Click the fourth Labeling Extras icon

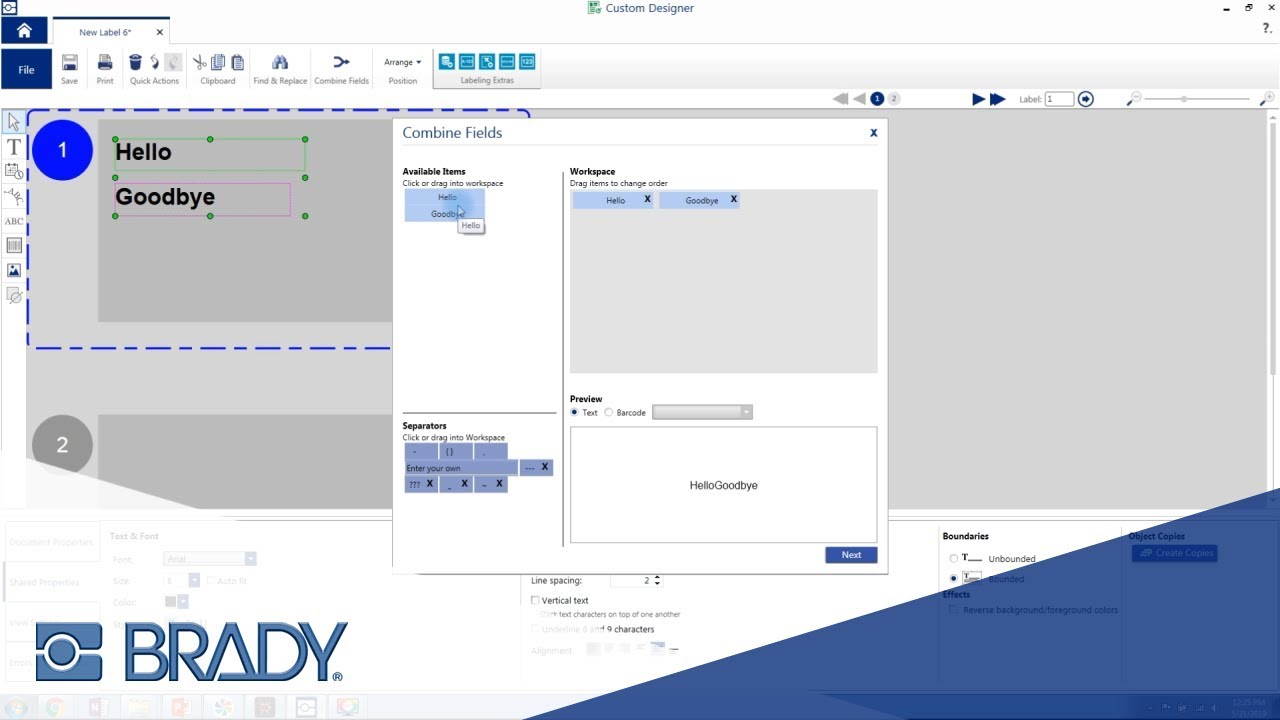coord(507,62)
